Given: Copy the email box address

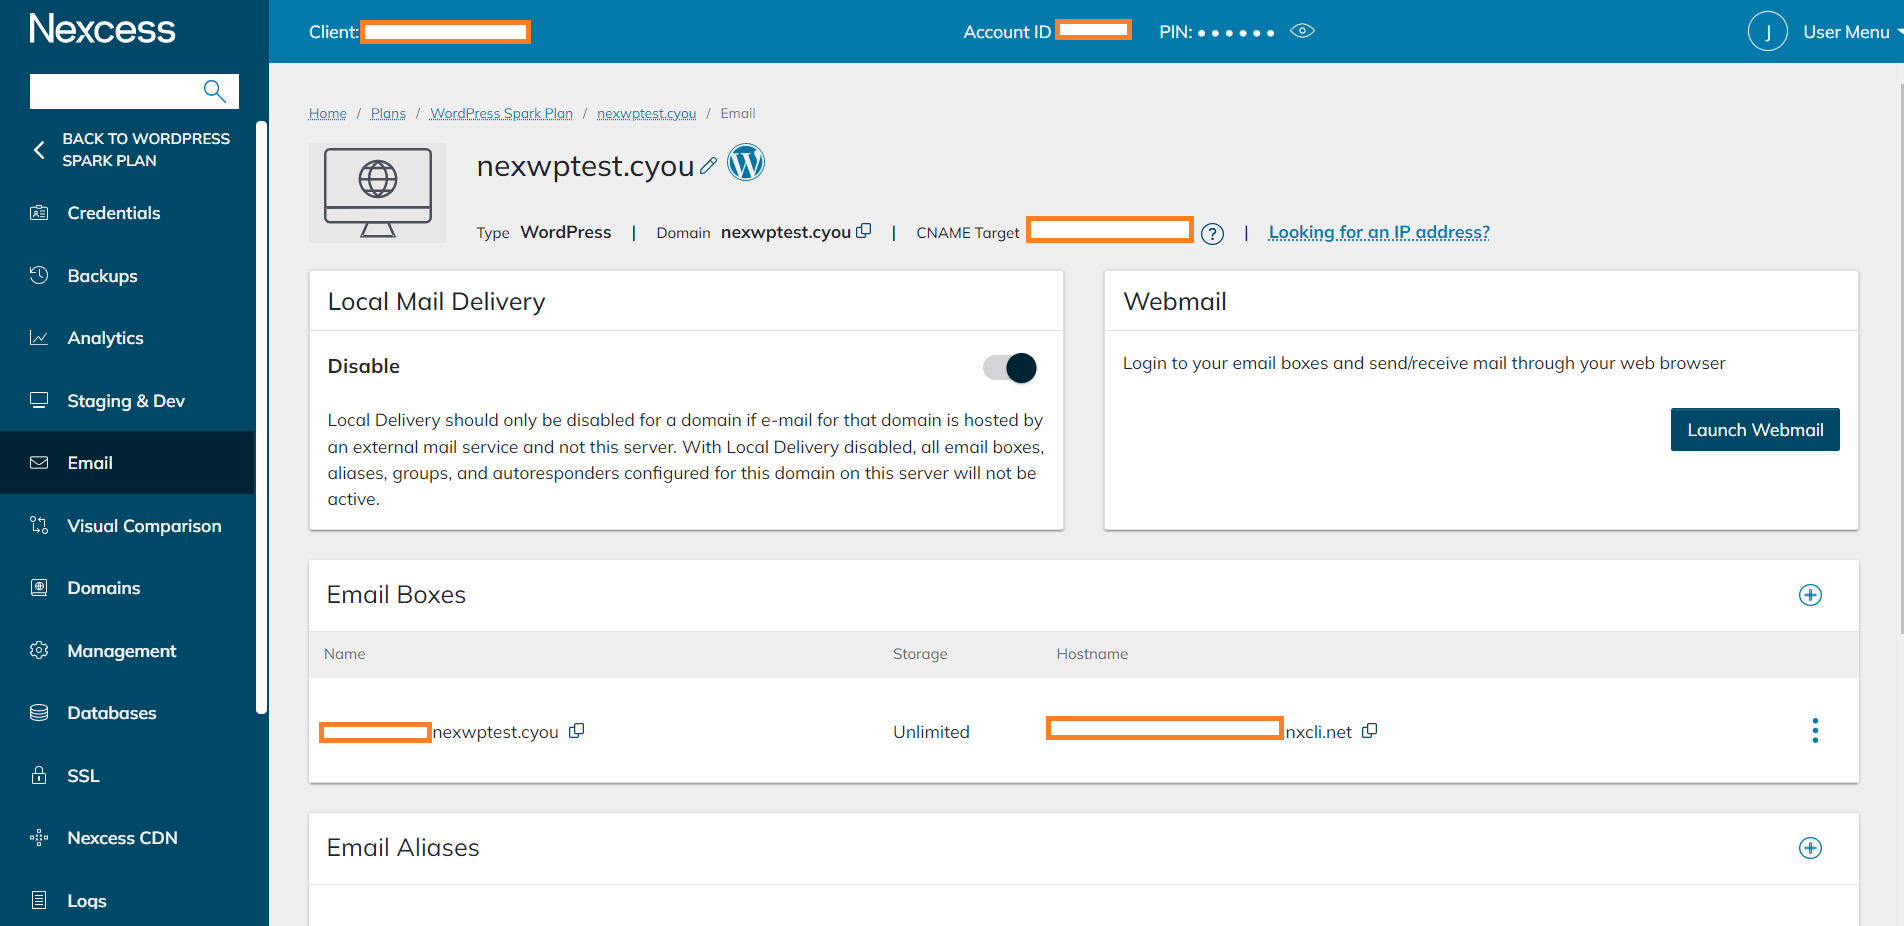Looking at the screenshot, I should point(576,731).
